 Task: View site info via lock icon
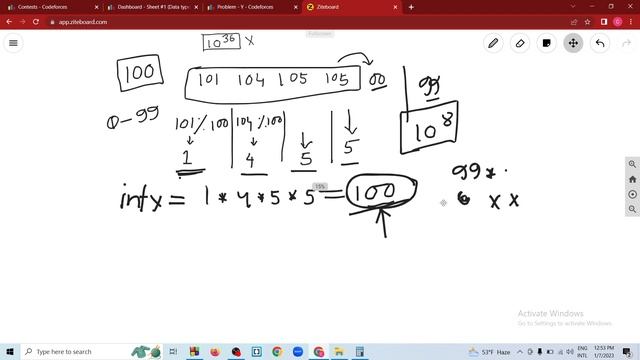click(x=52, y=22)
